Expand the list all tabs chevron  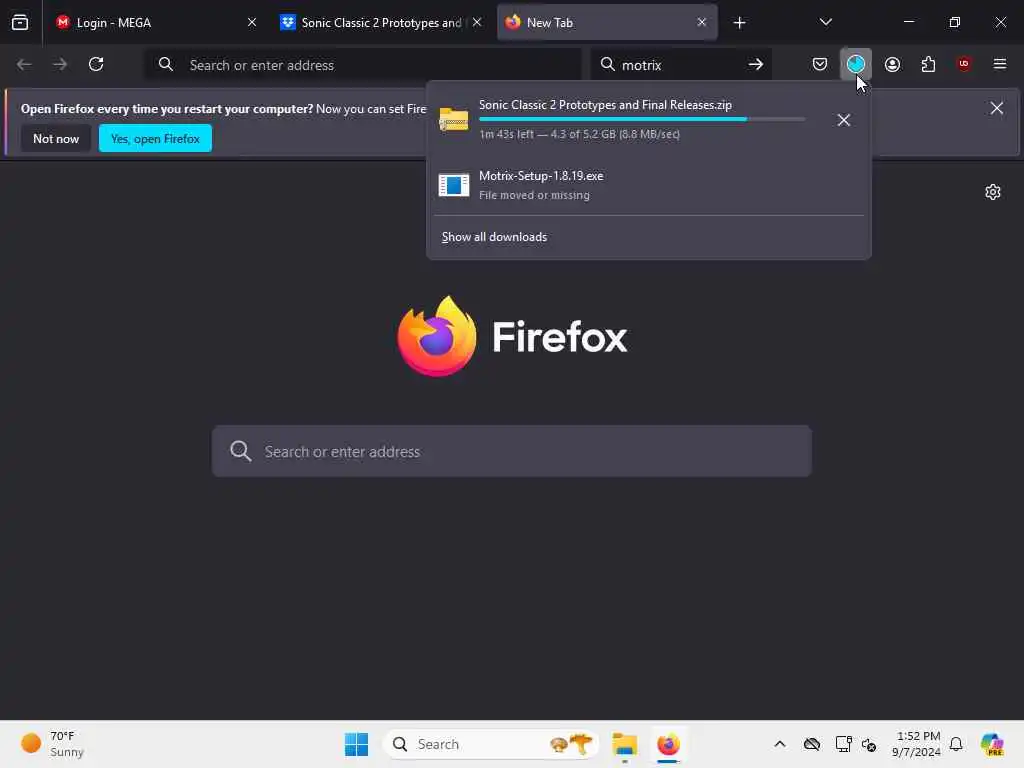825,22
